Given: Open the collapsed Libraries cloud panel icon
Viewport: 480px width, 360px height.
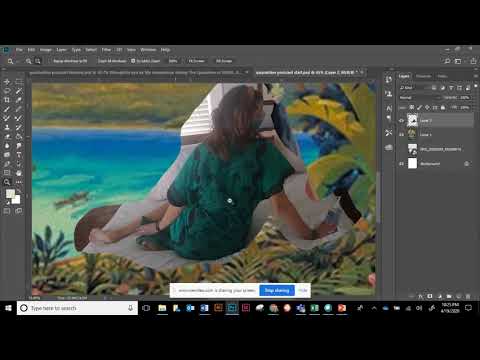Looking at the screenshot, I should [389, 147].
